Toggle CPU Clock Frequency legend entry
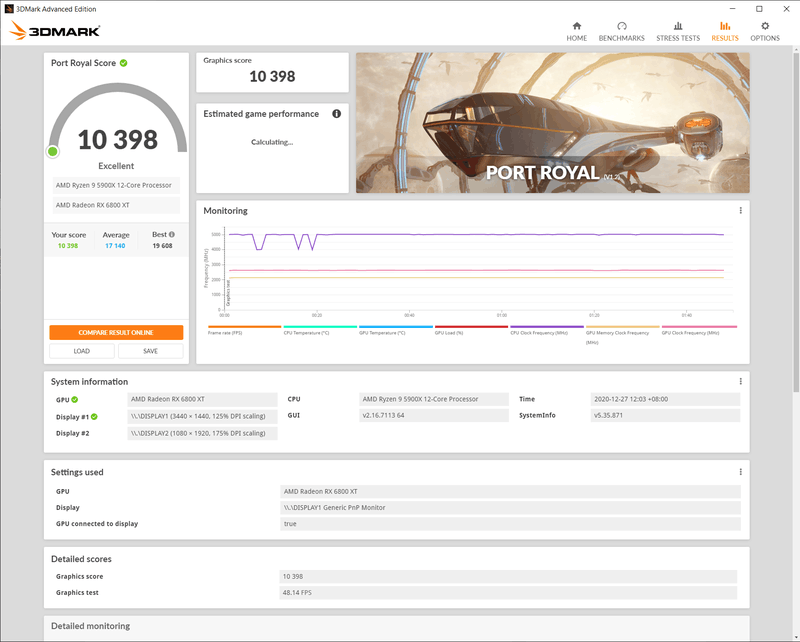This screenshot has width=800, height=642. click(546, 330)
